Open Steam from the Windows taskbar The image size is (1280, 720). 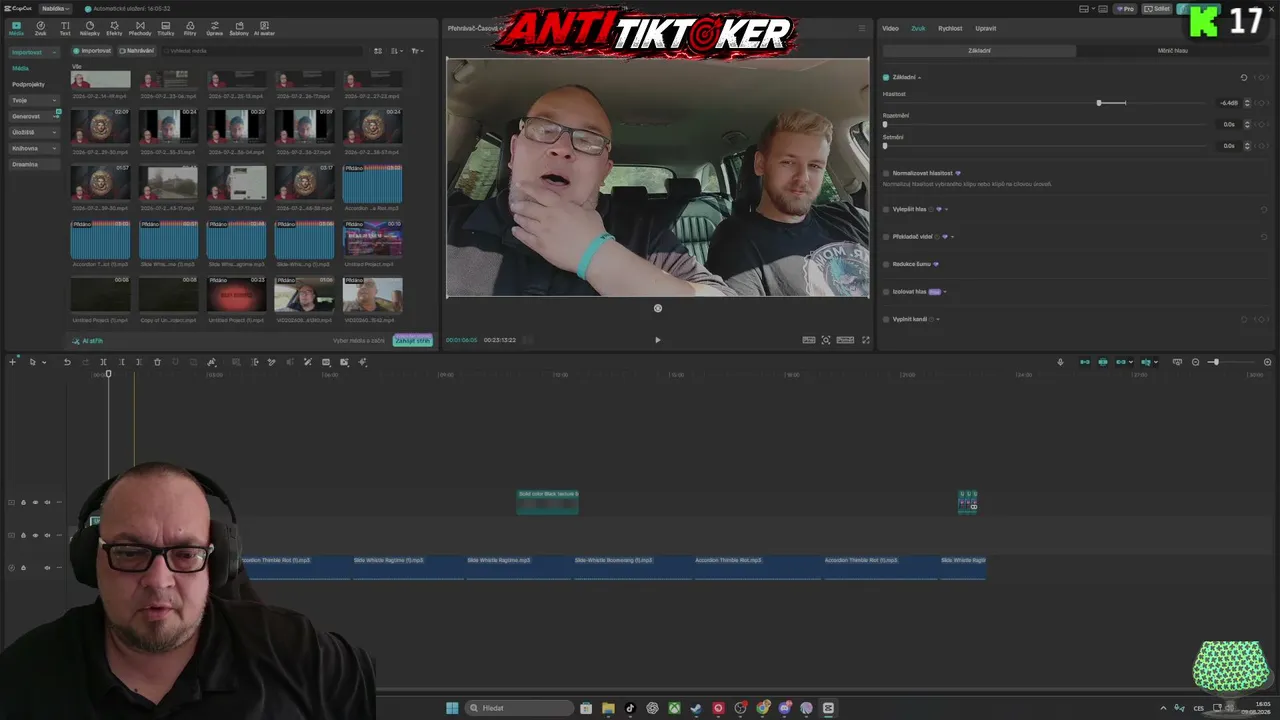[696, 708]
